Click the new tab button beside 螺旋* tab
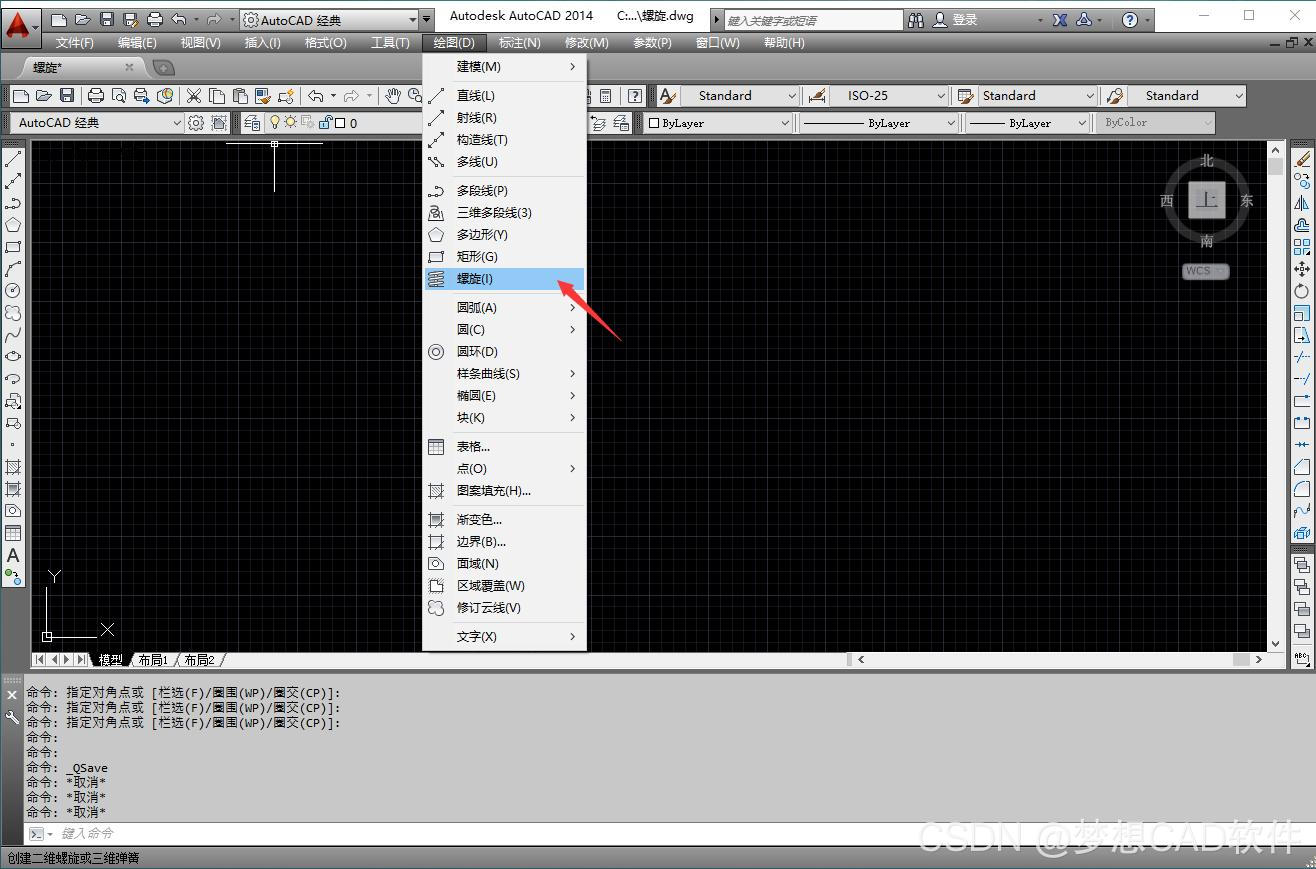The height and width of the screenshot is (869, 1316). pyautogui.click(x=162, y=67)
